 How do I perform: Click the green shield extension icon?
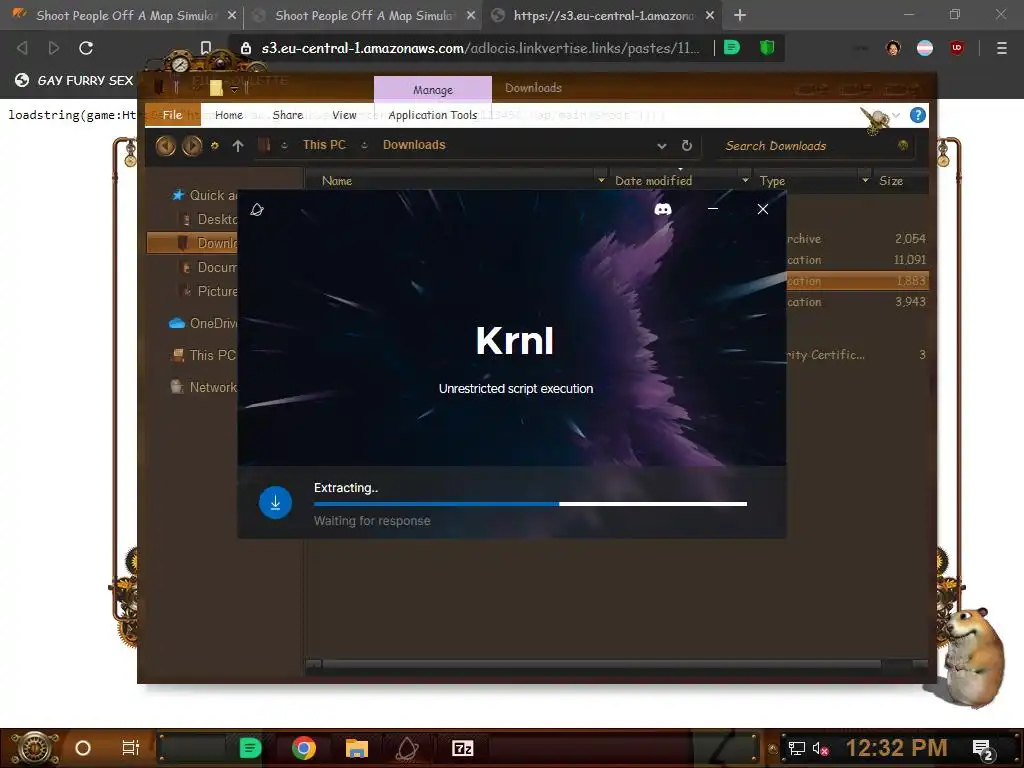[767, 47]
